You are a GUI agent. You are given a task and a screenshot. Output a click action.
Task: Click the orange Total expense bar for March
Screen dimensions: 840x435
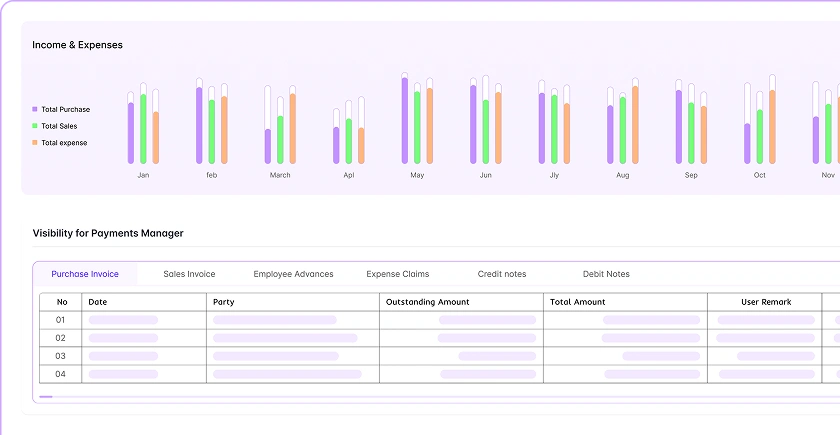pos(292,129)
